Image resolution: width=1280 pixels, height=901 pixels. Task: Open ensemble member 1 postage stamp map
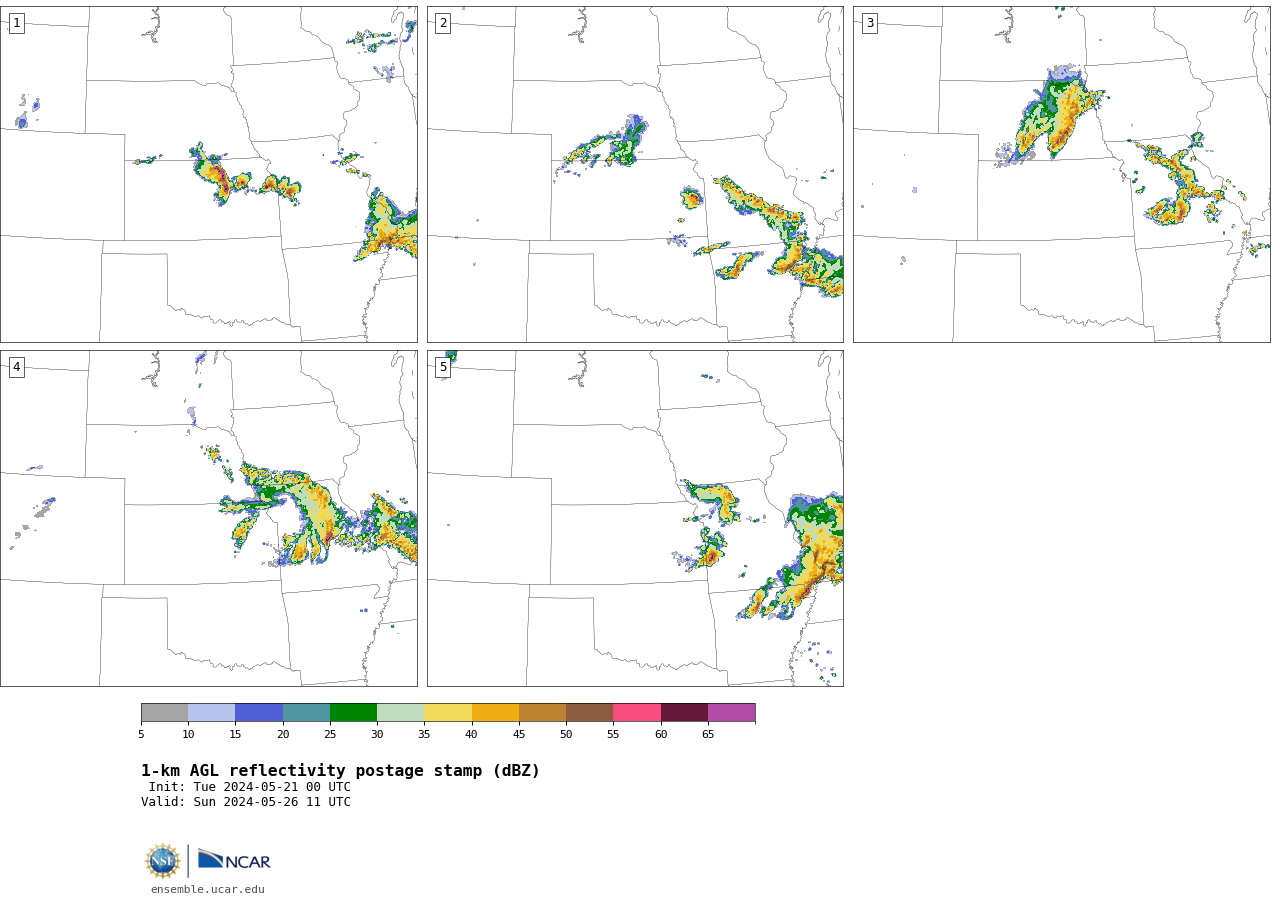(209, 174)
